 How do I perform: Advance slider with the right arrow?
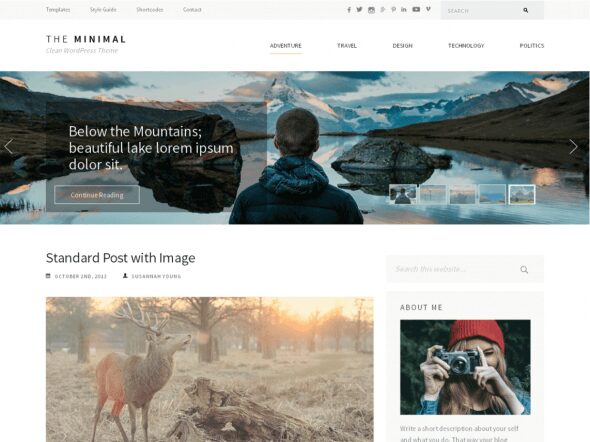pyautogui.click(x=573, y=147)
